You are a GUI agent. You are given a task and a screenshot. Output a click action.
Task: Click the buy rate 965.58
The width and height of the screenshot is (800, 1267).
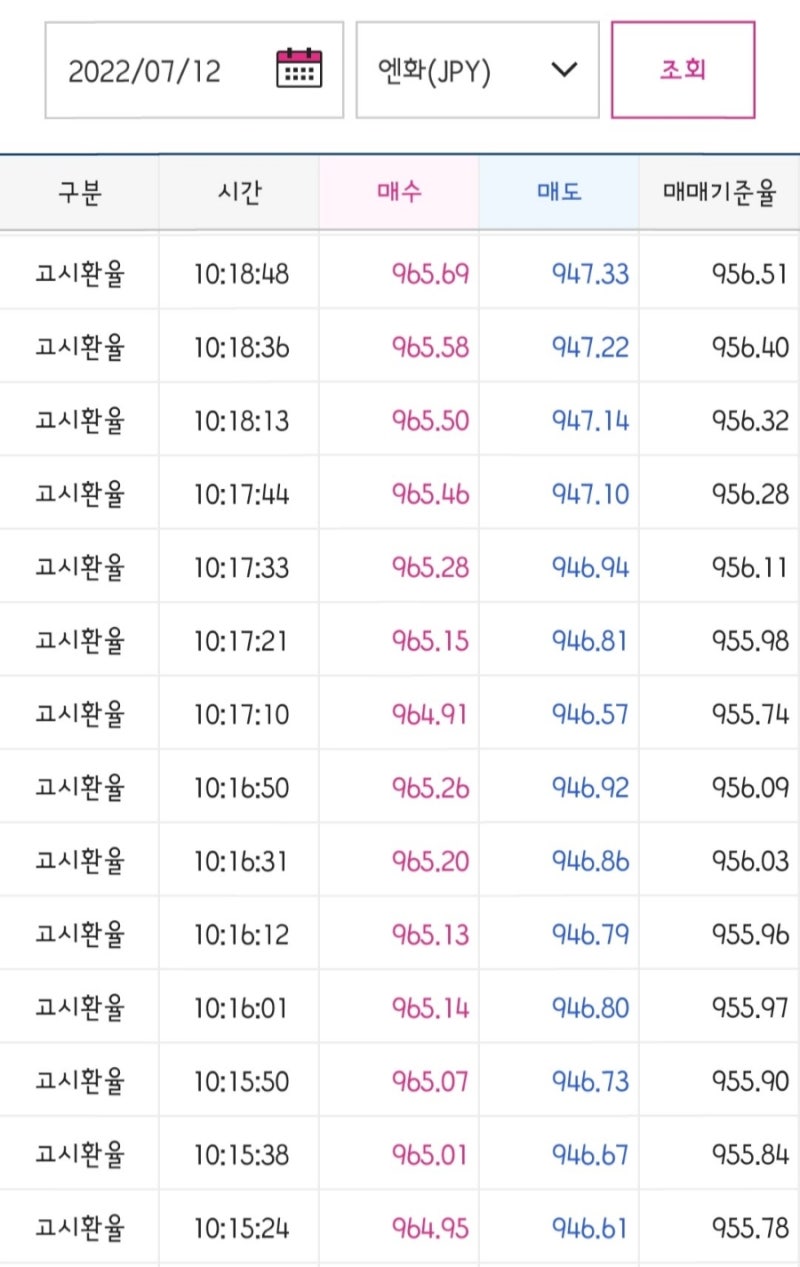click(x=430, y=347)
